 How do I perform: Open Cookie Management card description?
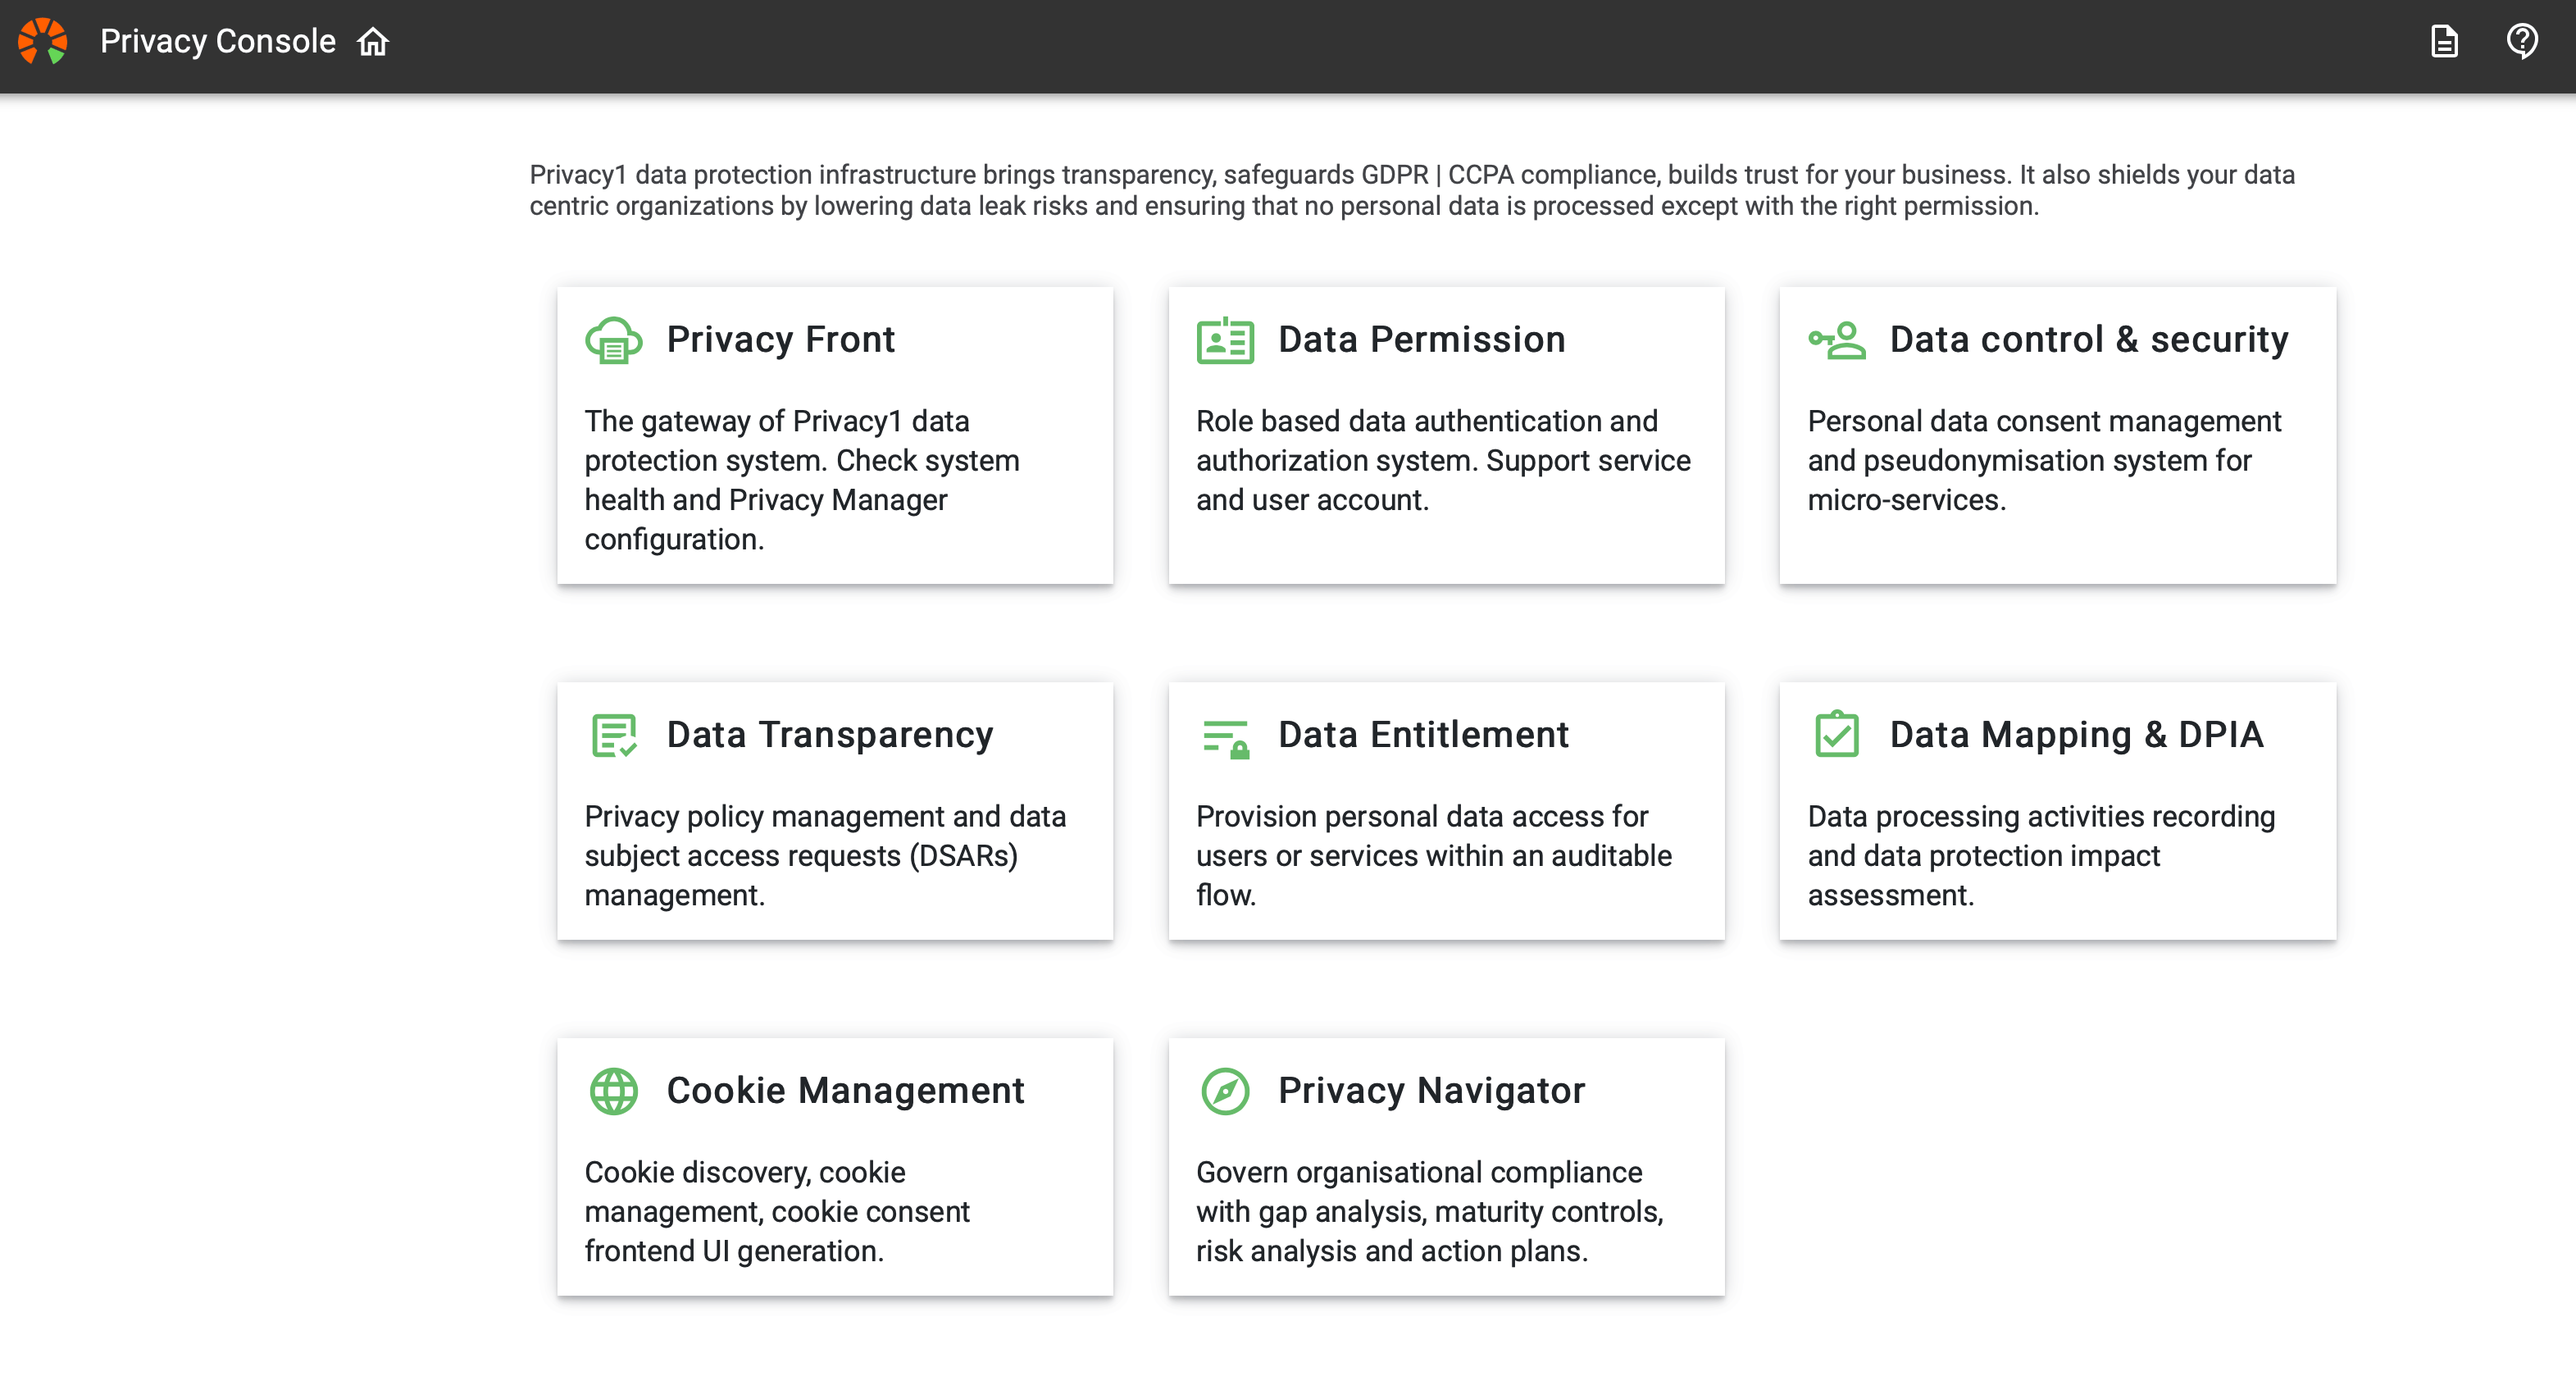pos(776,1211)
